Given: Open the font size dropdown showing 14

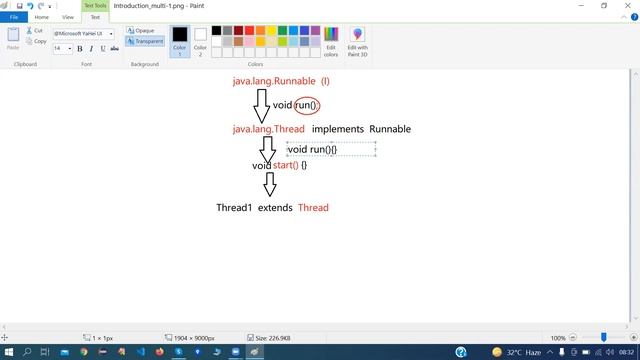Looking at the screenshot, I should pos(69,49).
